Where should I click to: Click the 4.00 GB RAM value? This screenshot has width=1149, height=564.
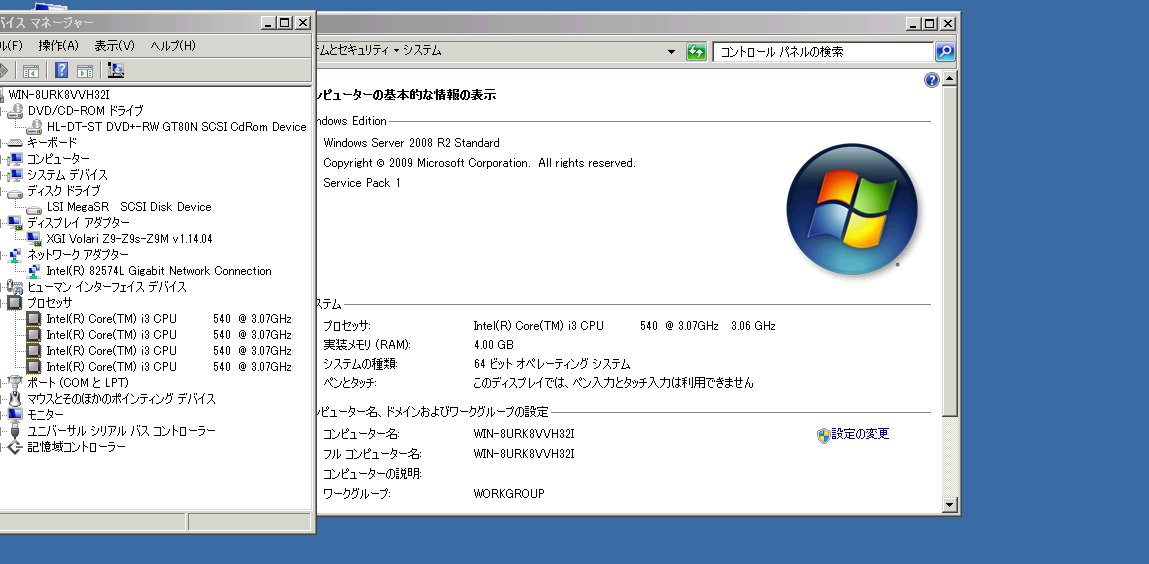click(494, 345)
